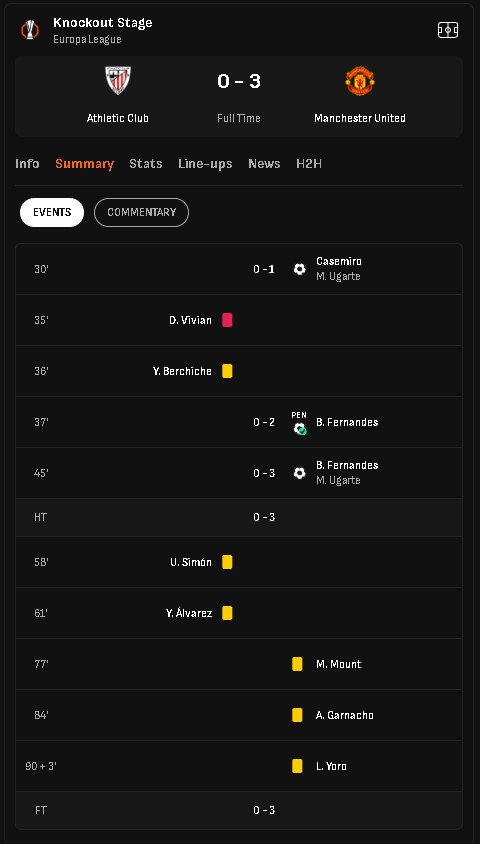Click Y. Berchiche's yellow card icon

coord(227,371)
